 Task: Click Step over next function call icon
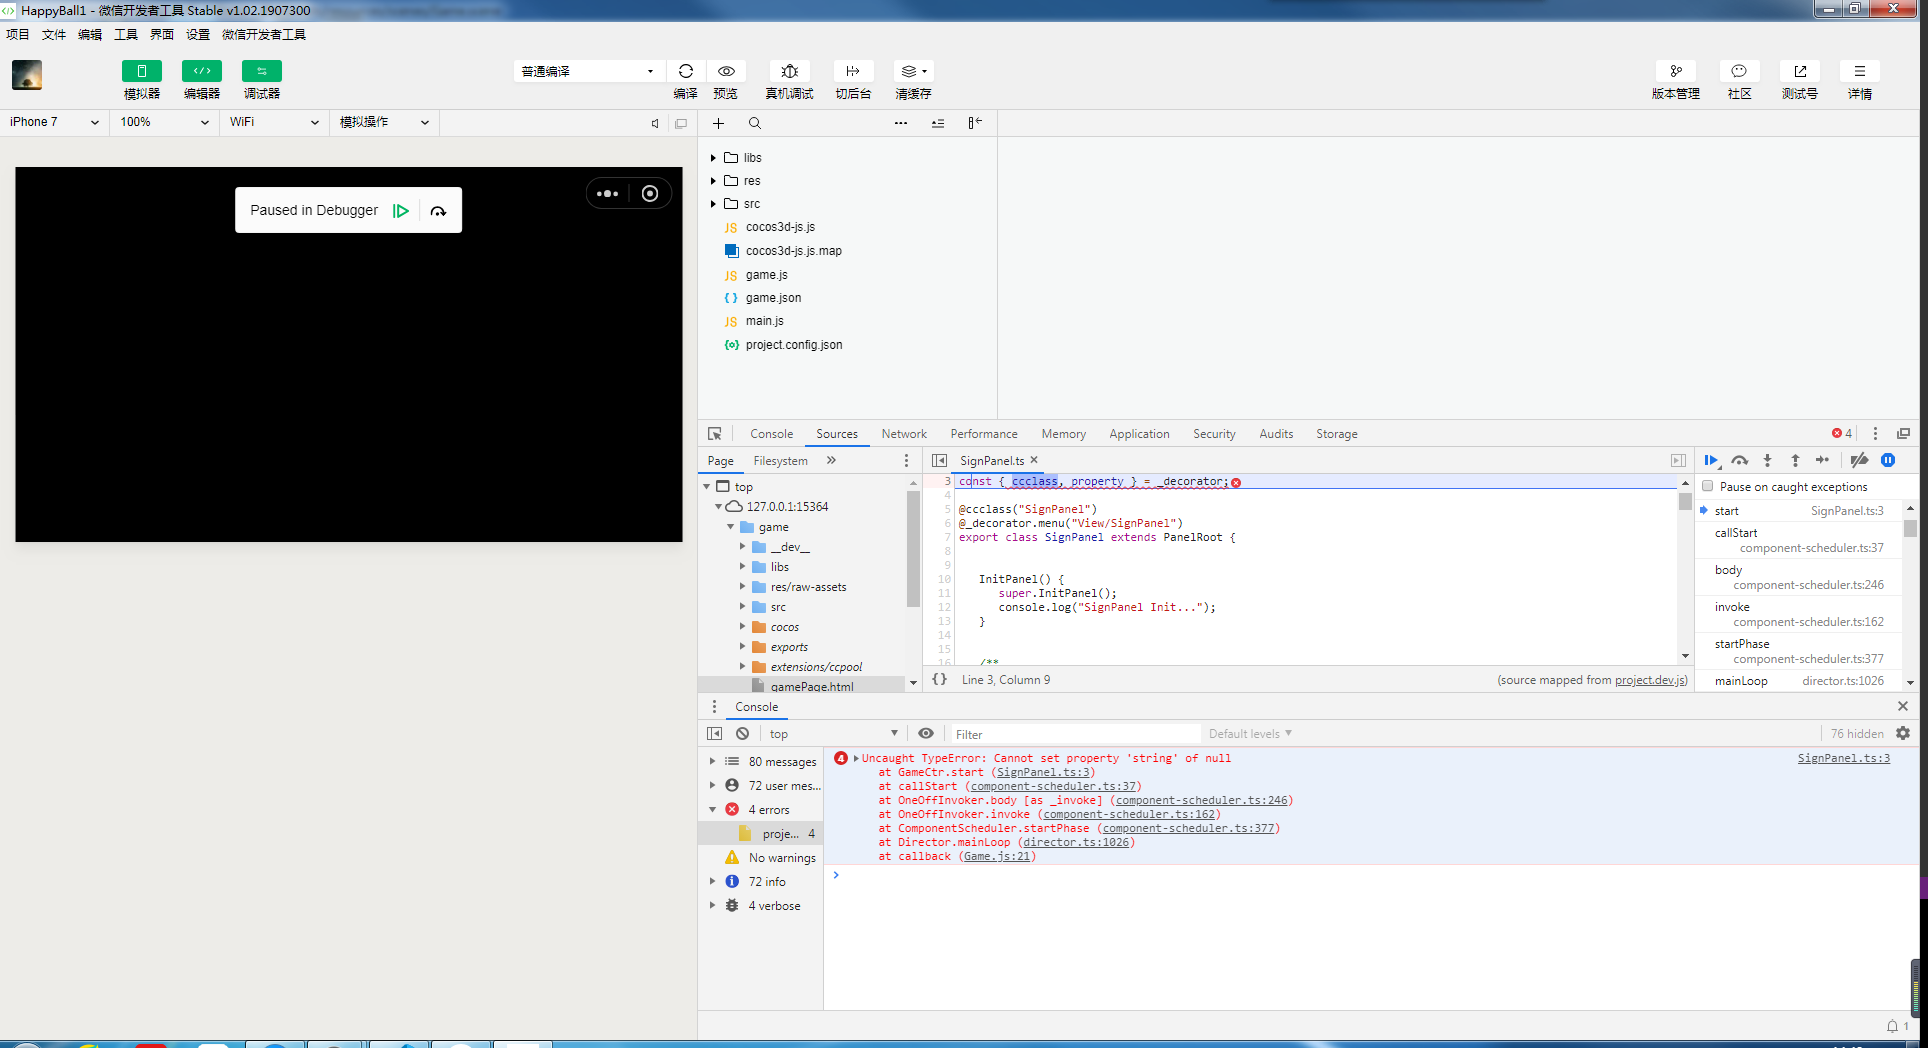click(1740, 460)
